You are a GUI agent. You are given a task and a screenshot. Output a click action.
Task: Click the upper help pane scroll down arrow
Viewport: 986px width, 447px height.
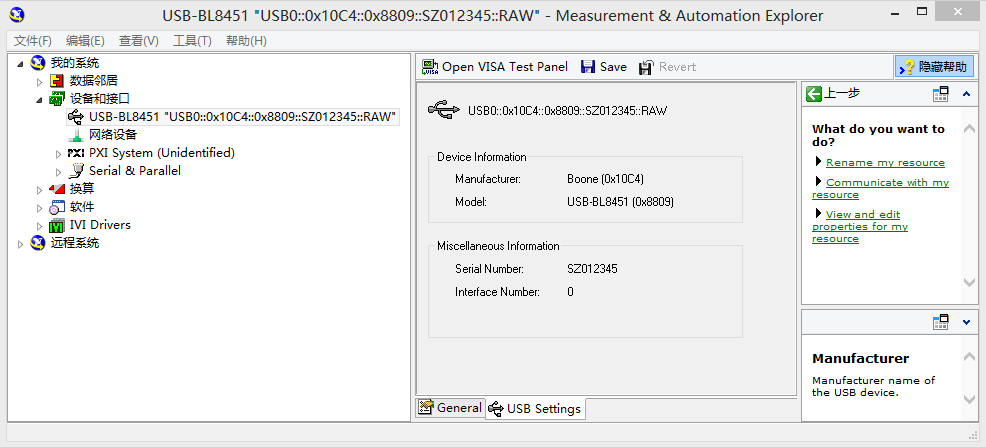[970, 282]
